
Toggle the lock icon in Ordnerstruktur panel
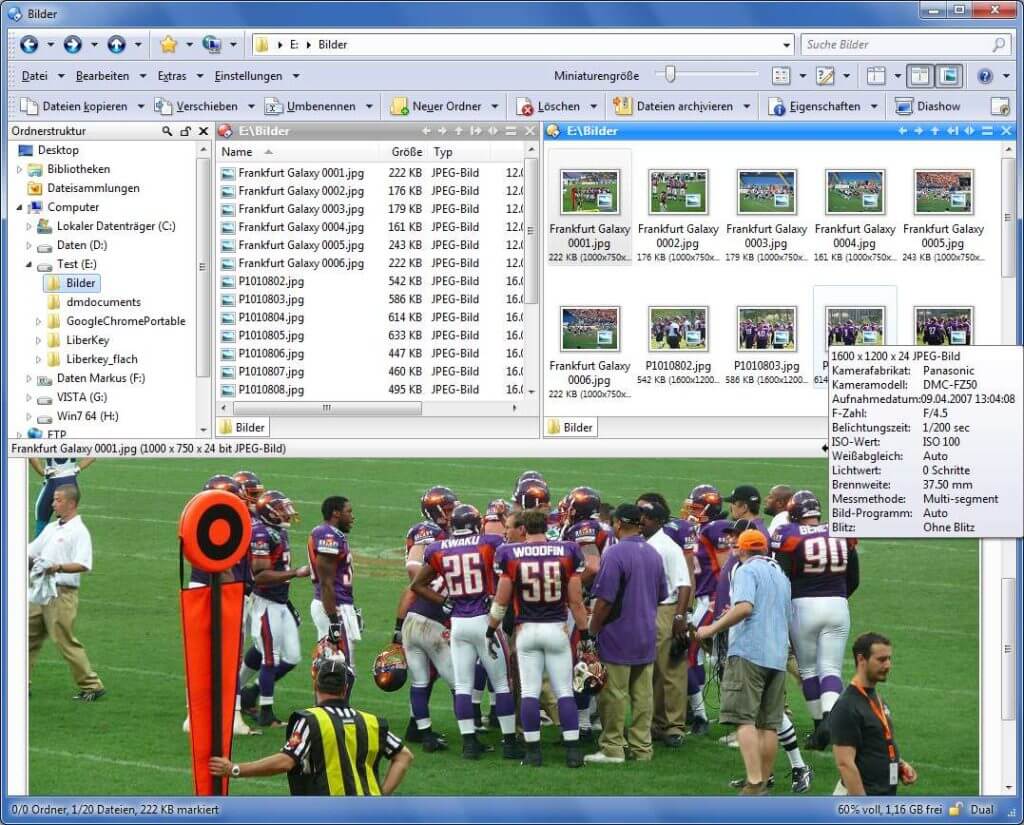[x=185, y=131]
